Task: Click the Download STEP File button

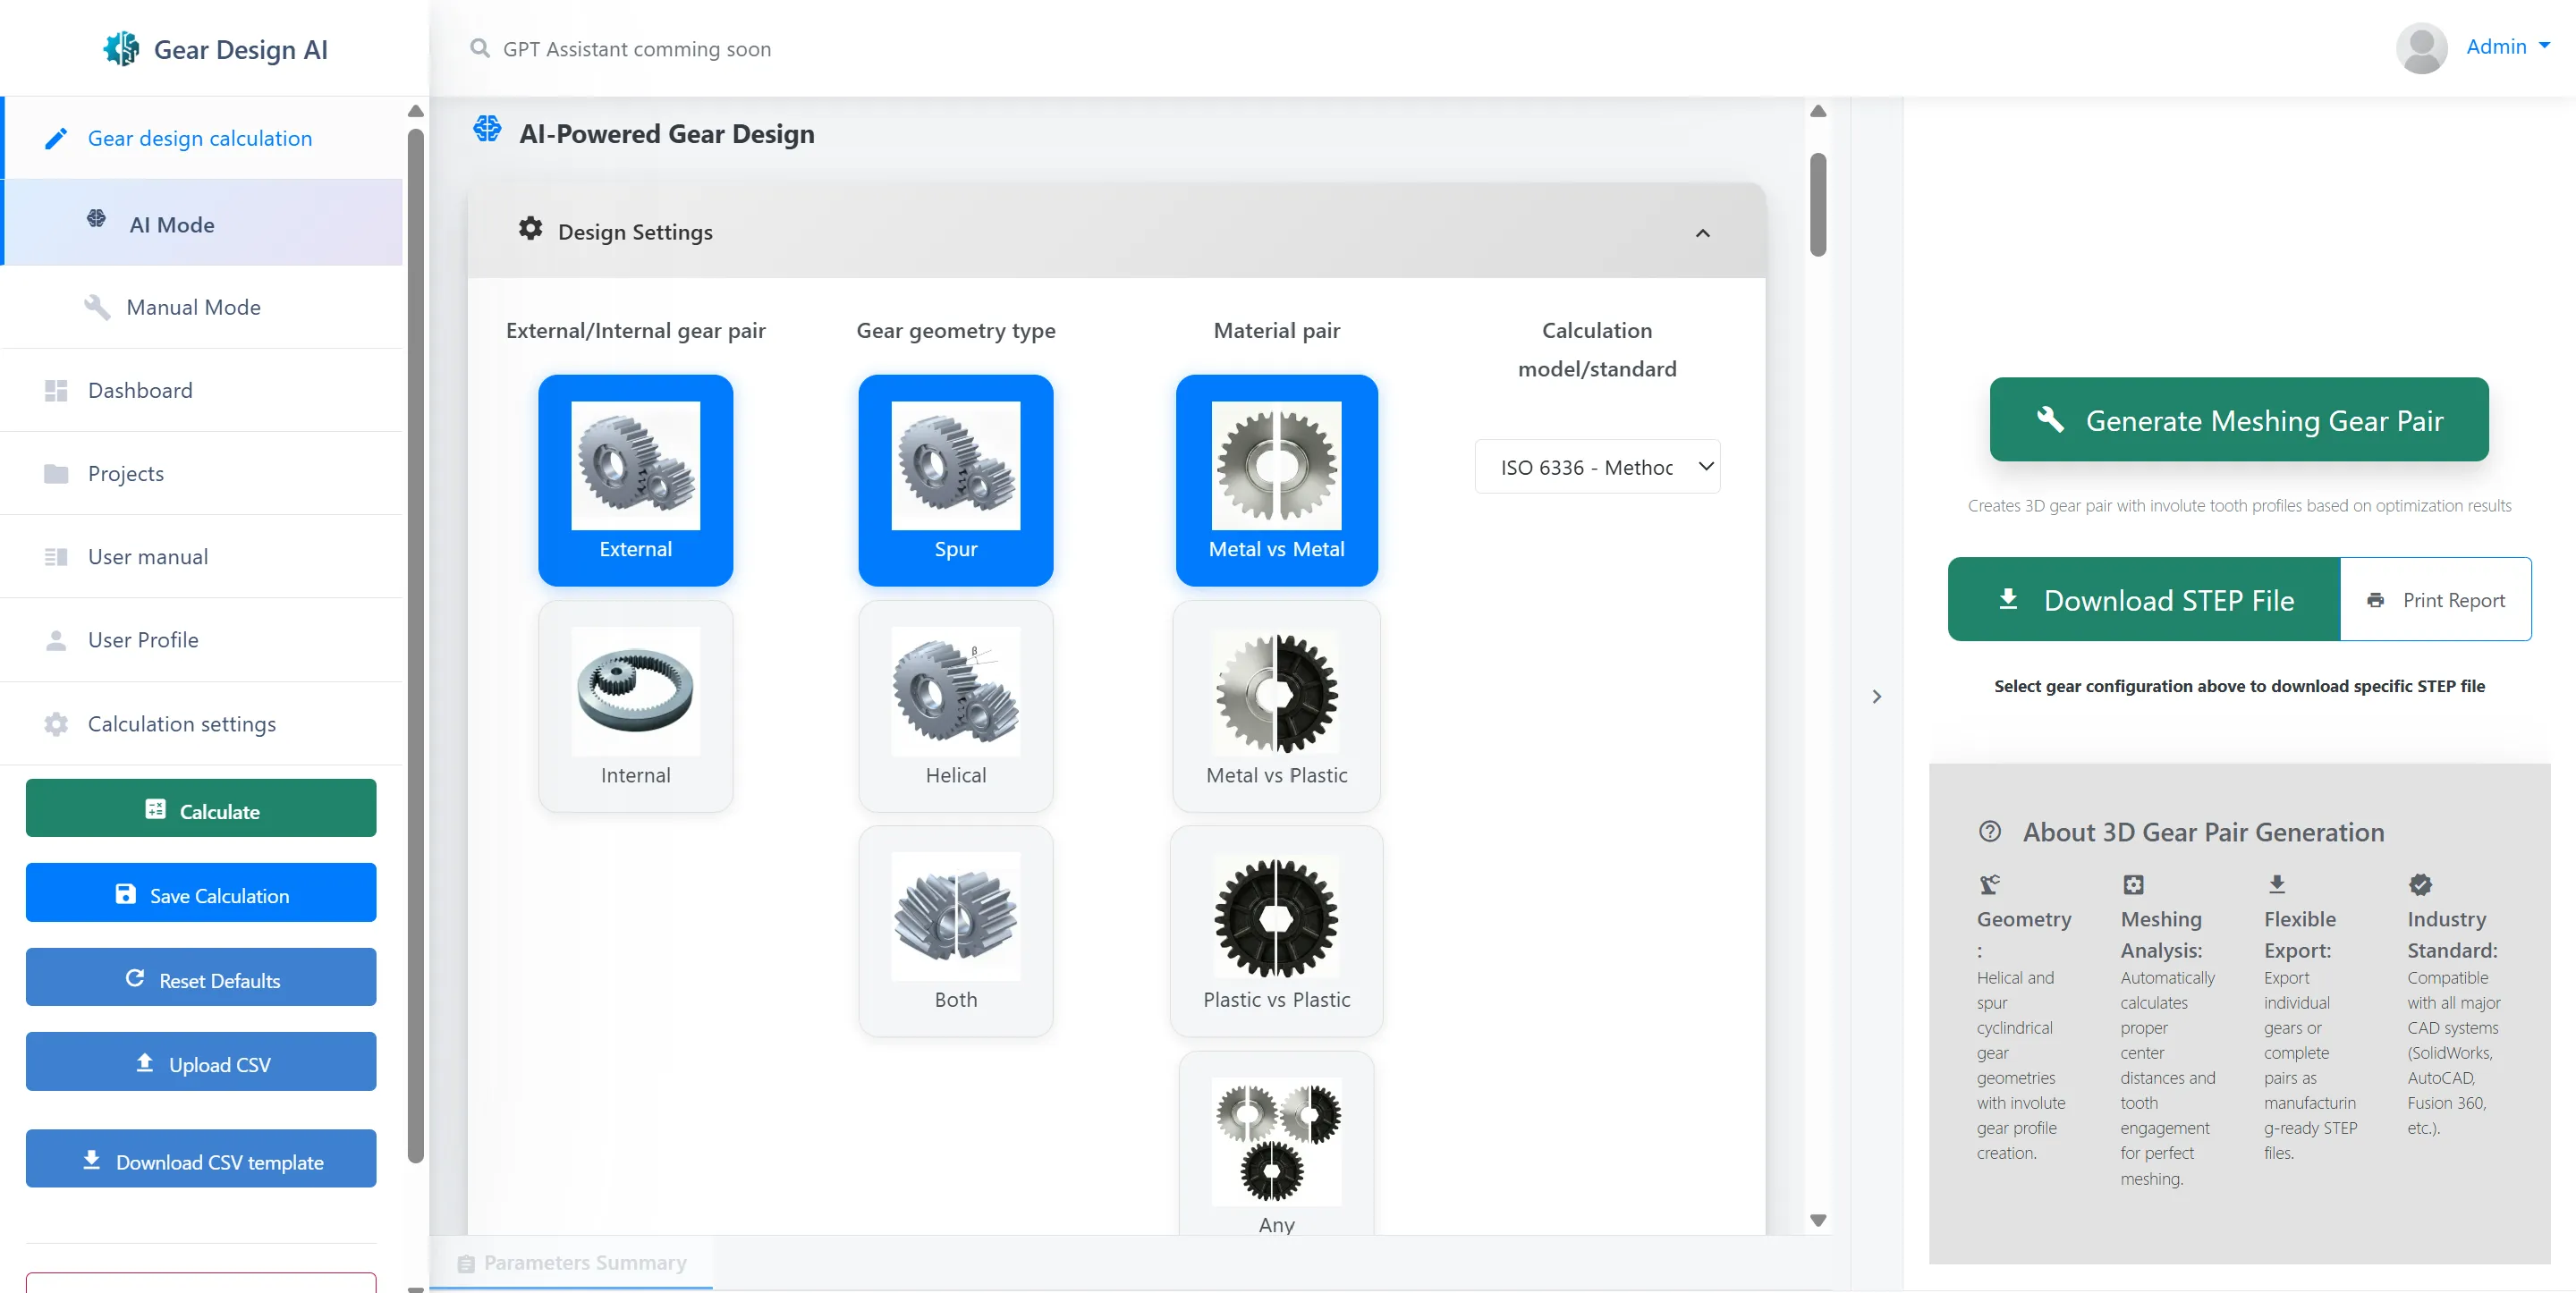Action: click(x=2143, y=599)
